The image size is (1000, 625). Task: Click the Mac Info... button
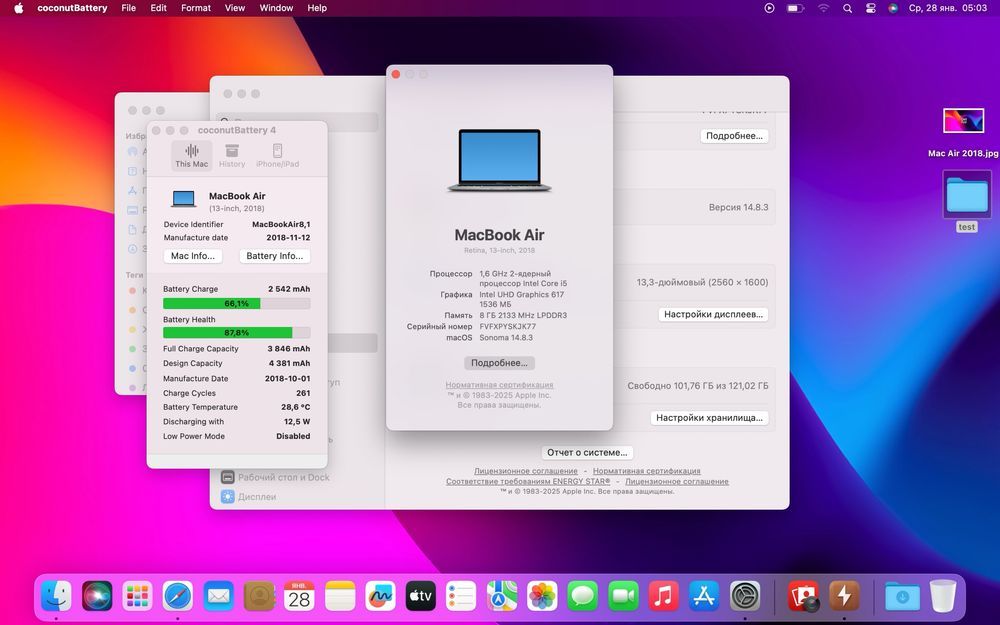[193, 256]
